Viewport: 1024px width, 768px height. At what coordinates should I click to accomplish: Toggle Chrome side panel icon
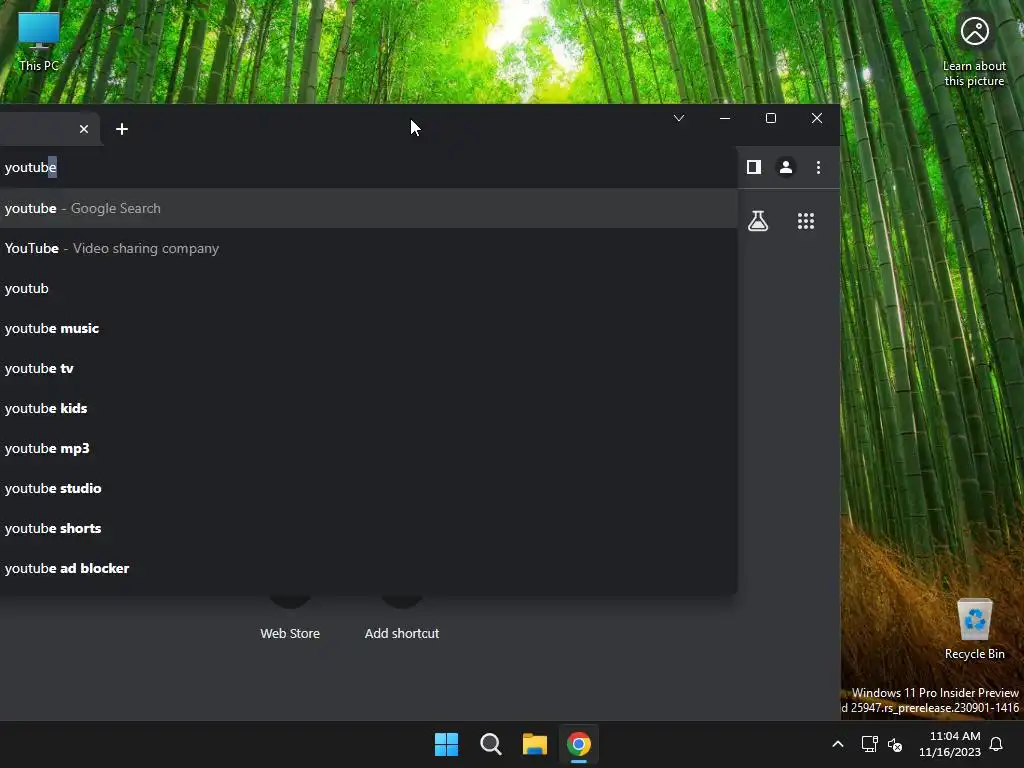point(754,167)
